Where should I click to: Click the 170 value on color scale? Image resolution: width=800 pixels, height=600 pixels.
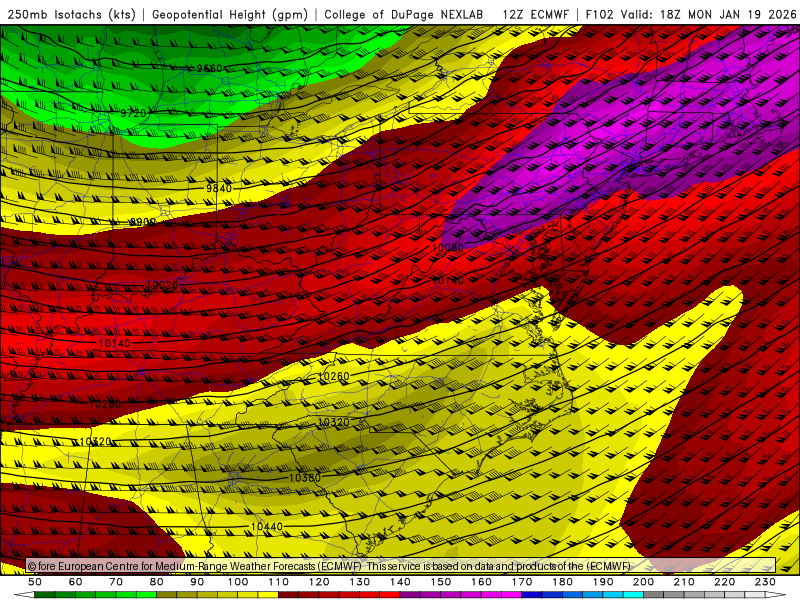[x=522, y=582]
